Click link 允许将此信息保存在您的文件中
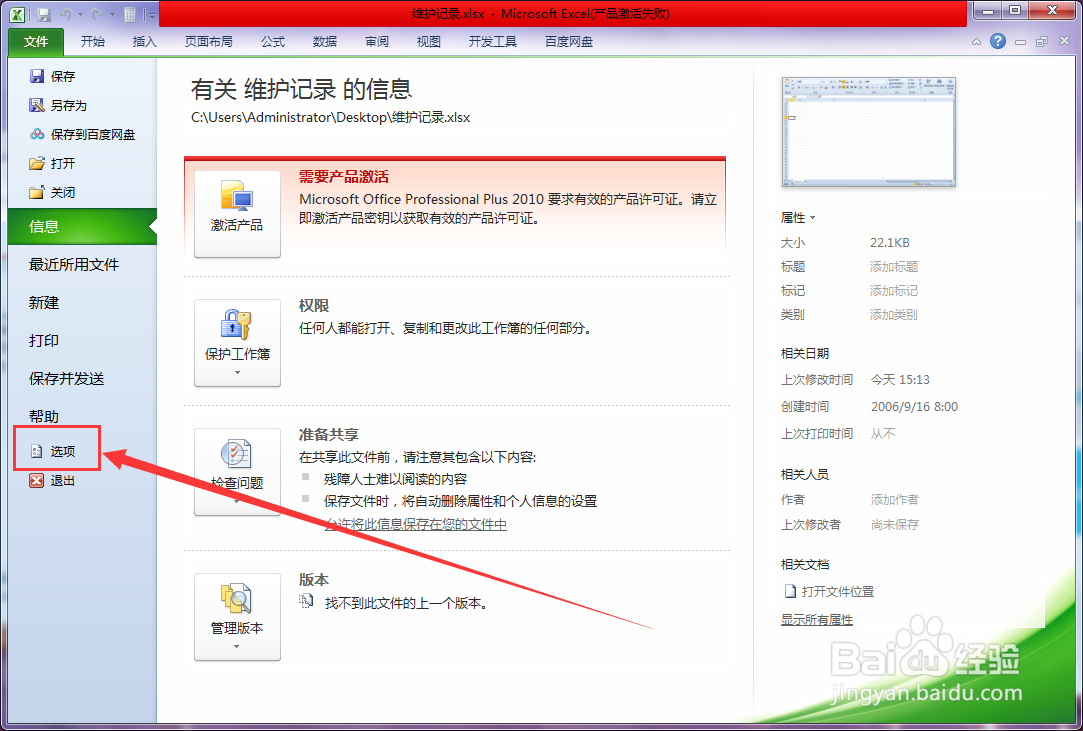The height and width of the screenshot is (731, 1083). pyautogui.click(x=416, y=524)
